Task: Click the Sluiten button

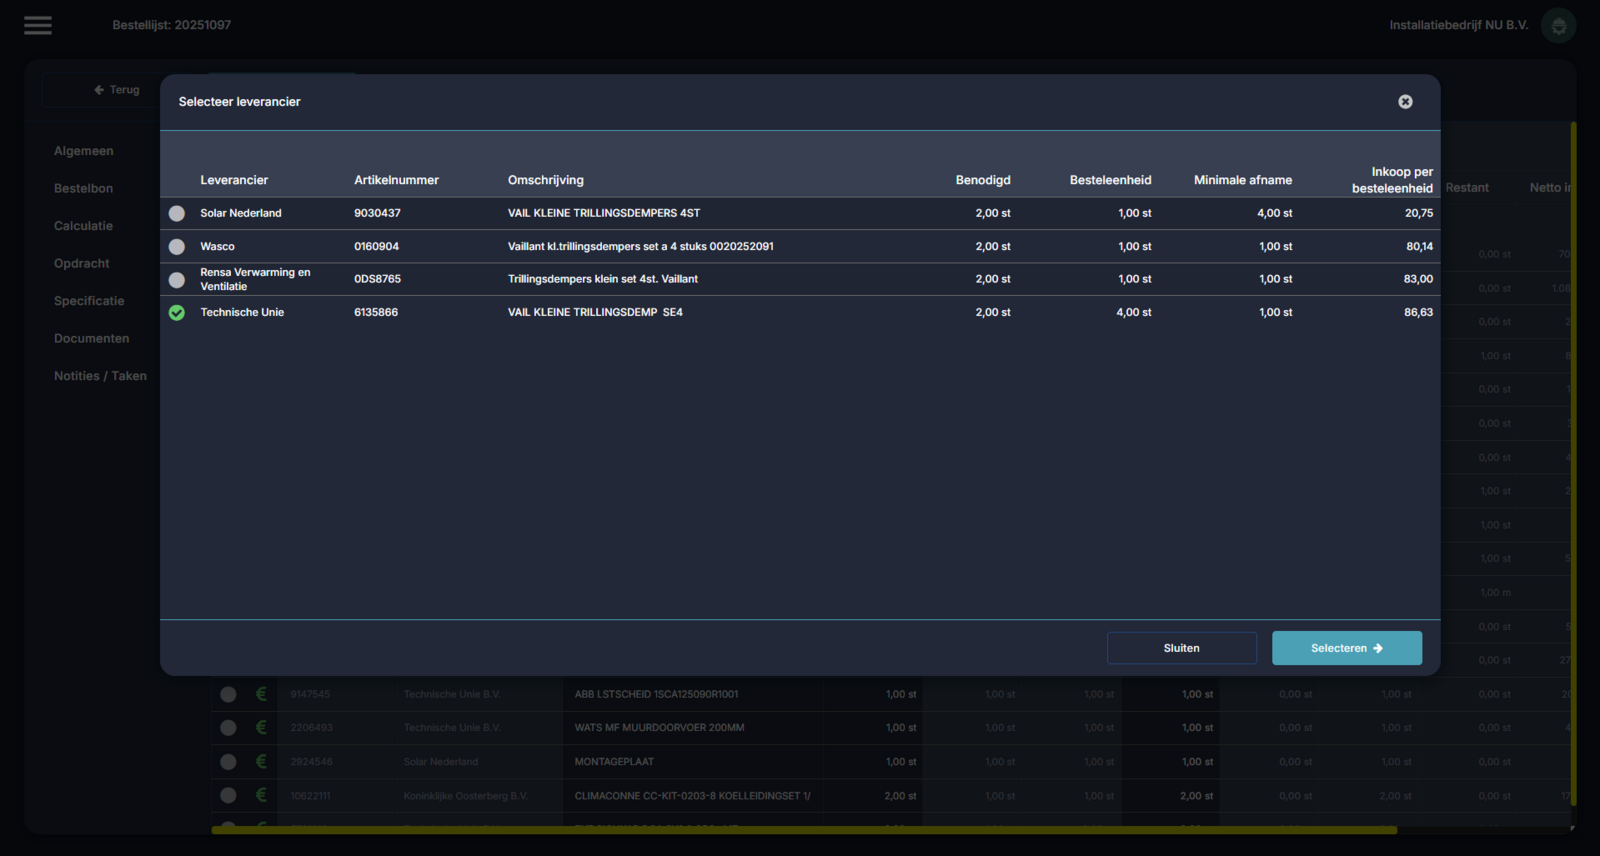Action: pos(1182,648)
